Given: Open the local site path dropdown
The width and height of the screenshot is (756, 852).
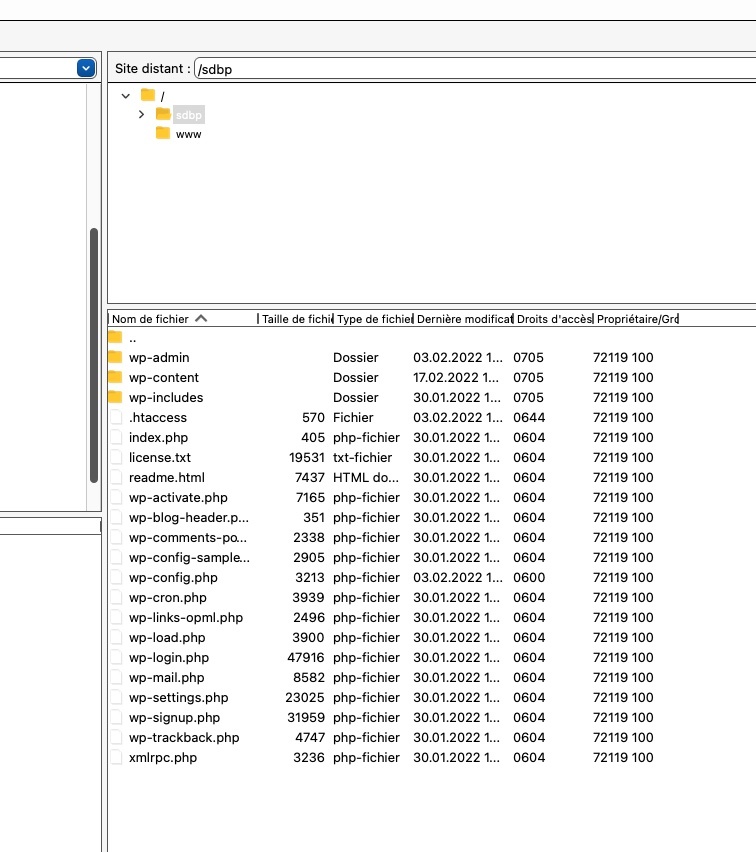Looking at the screenshot, I should (x=86, y=68).
